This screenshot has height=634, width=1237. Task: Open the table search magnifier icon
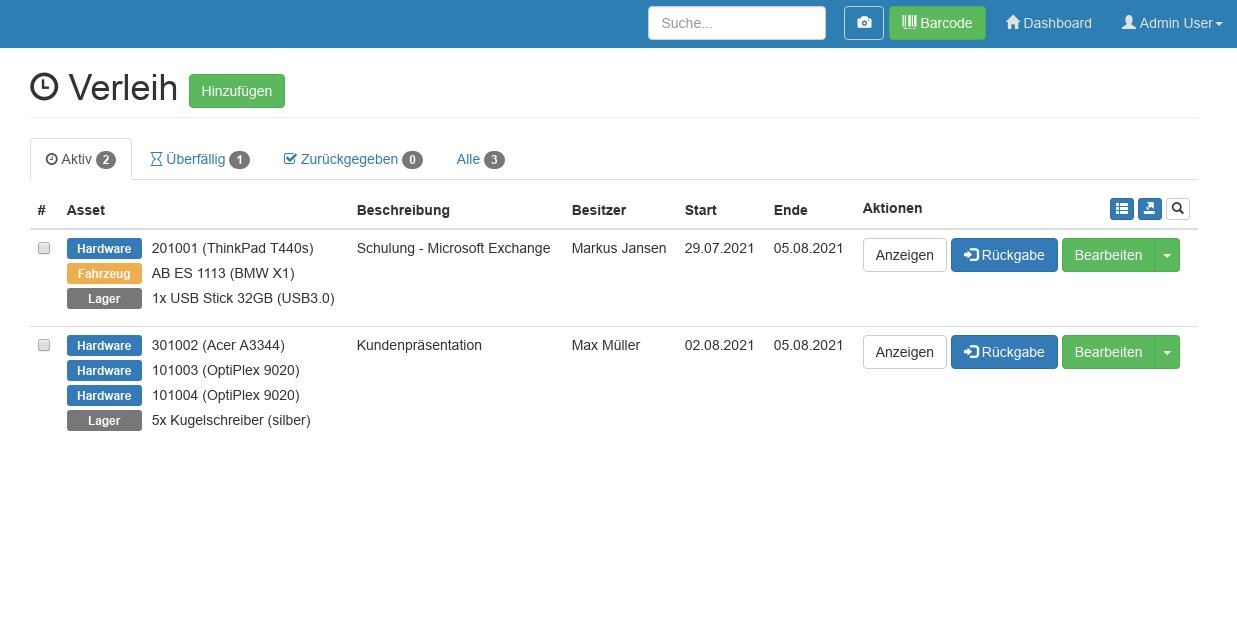pos(1177,208)
